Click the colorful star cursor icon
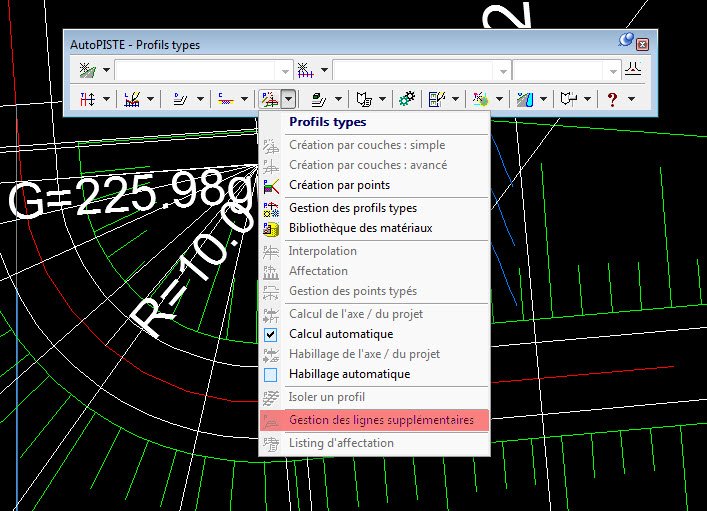 pyautogui.click(x=481, y=99)
